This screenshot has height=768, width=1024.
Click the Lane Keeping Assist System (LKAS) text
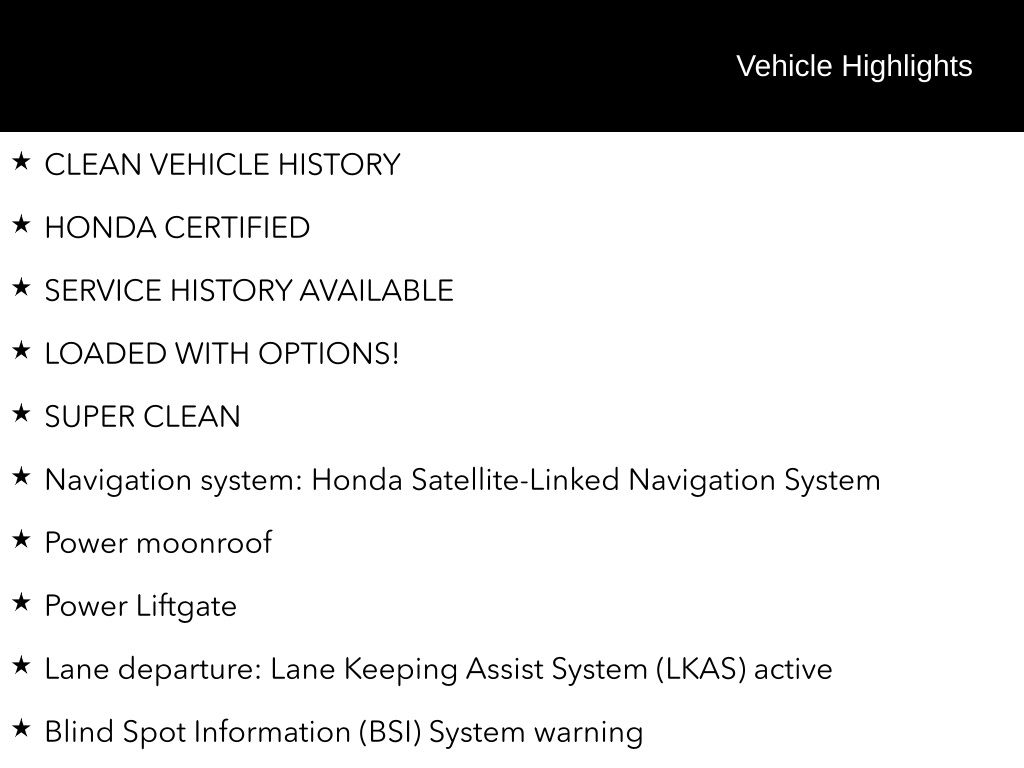click(x=508, y=669)
